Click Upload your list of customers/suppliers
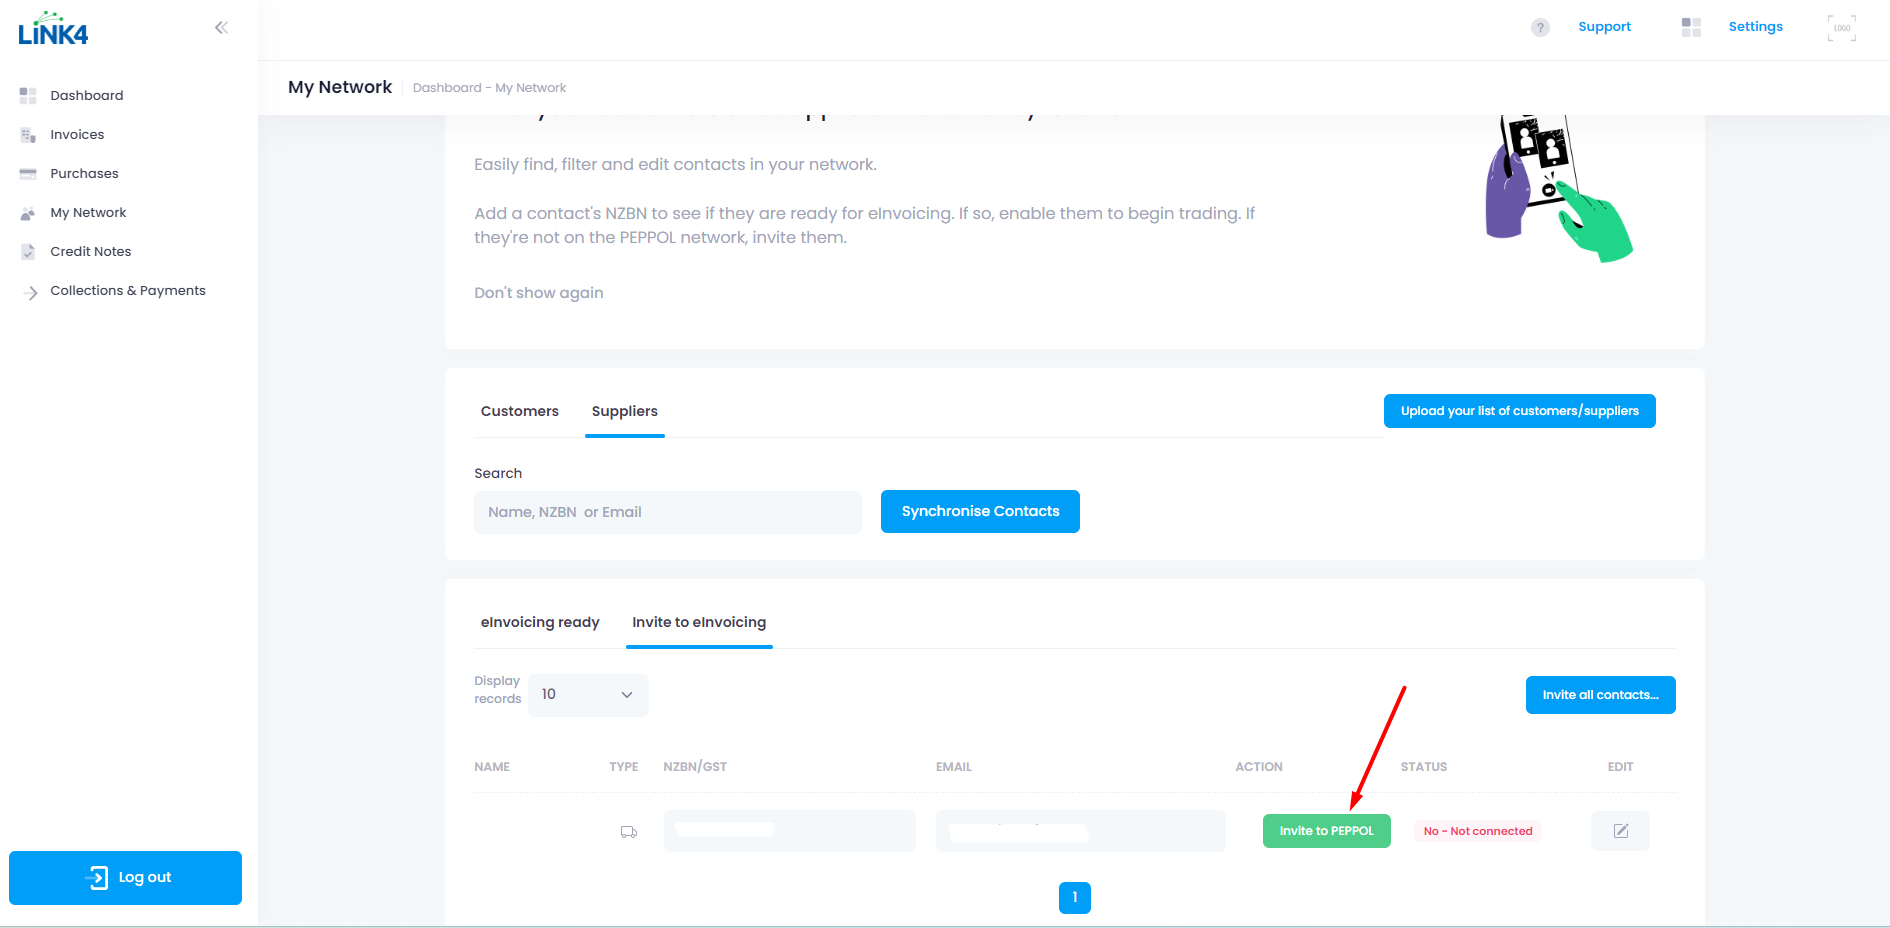This screenshot has height=928, width=1890. (1519, 411)
